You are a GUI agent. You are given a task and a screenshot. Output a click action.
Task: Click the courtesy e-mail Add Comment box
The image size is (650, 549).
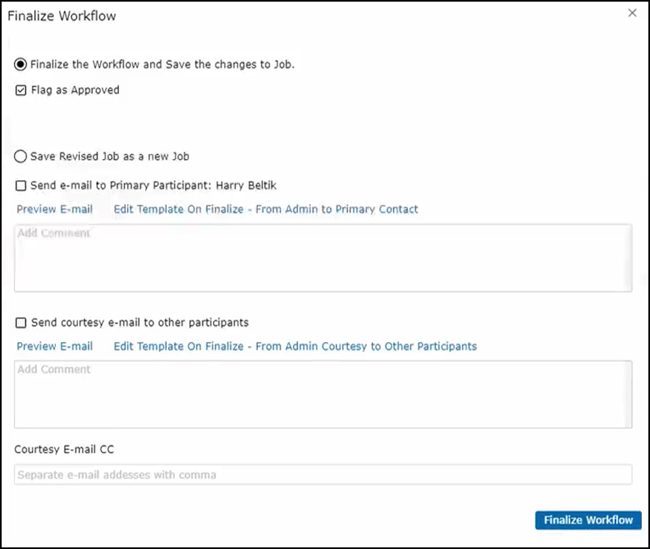click(322, 394)
